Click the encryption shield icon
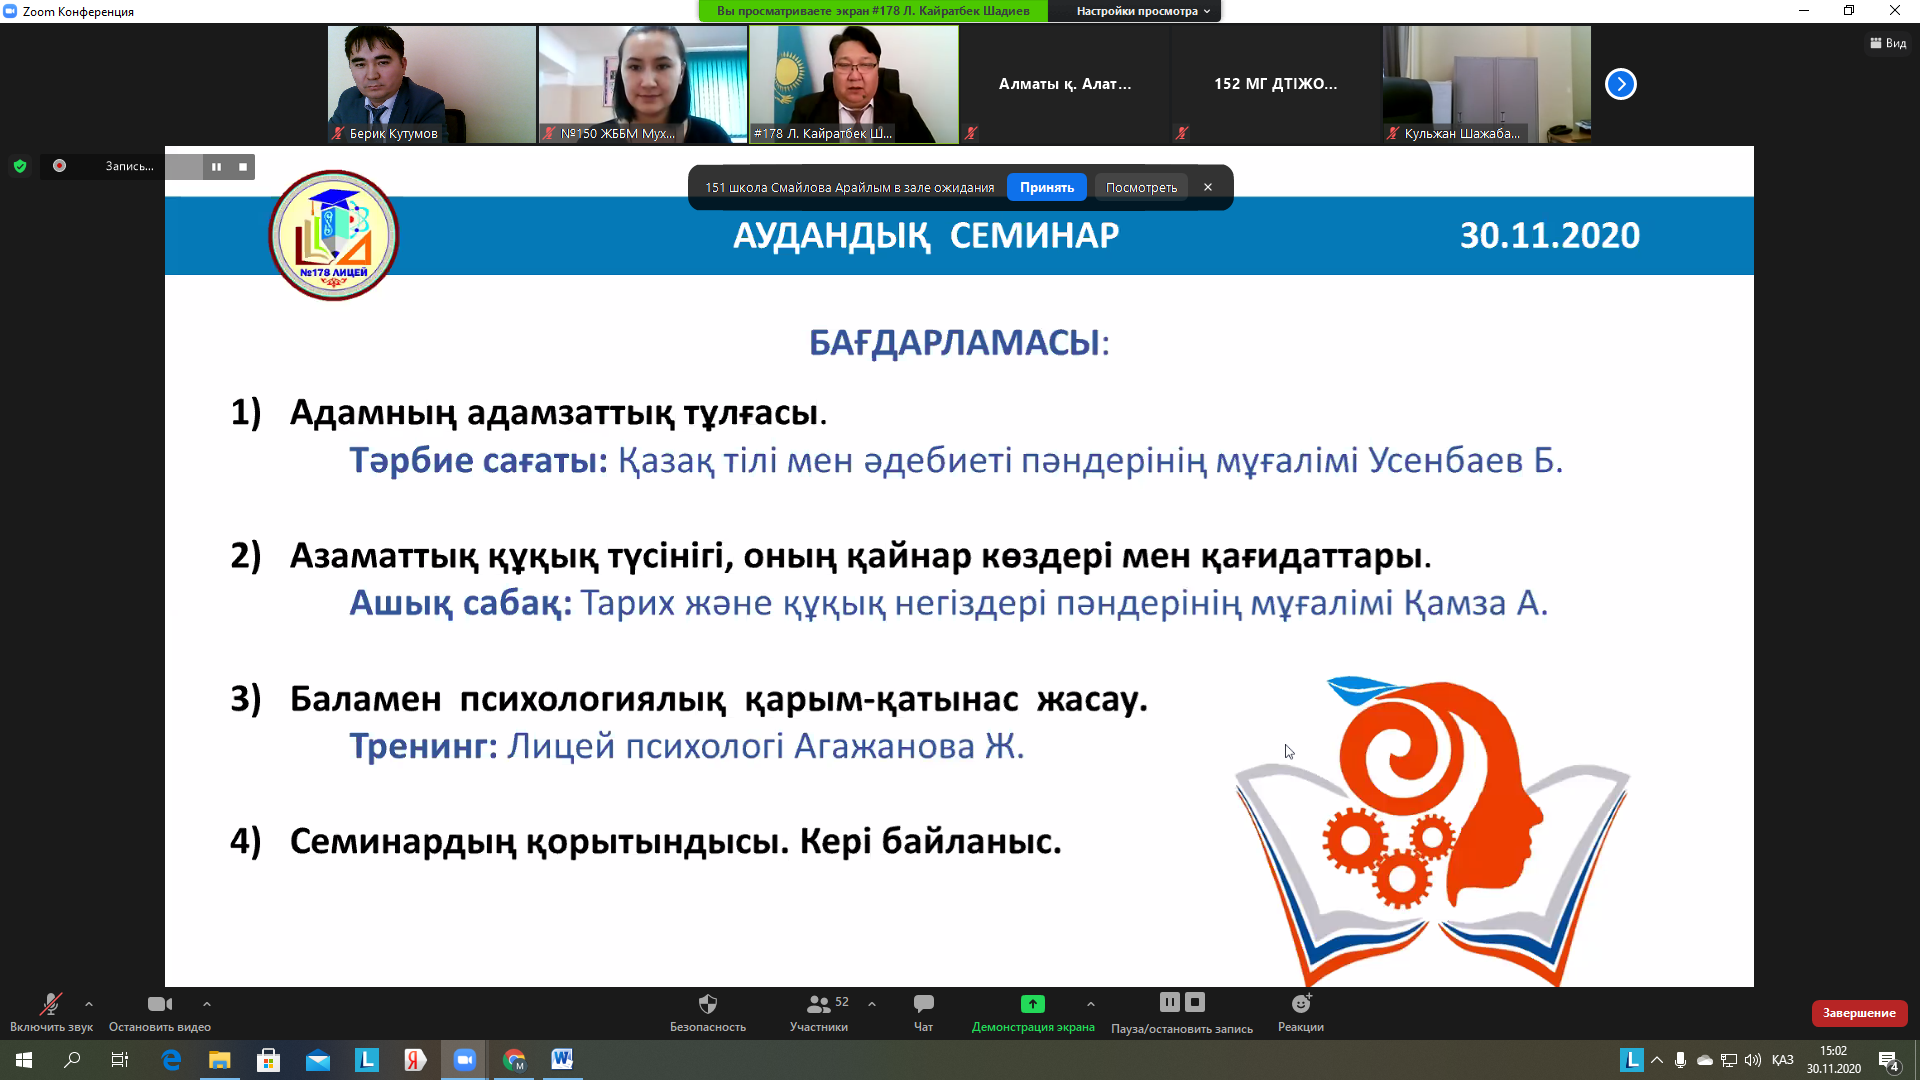Viewport: 1920px width, 1080px height. (20, 166)
